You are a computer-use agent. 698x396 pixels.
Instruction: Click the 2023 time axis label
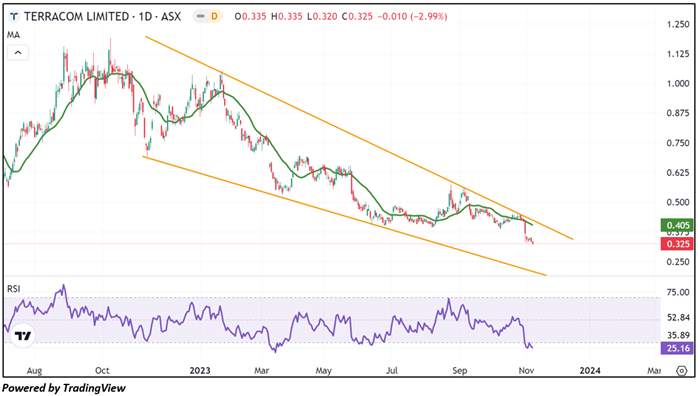pyautogui.click(x=200, y=370)
